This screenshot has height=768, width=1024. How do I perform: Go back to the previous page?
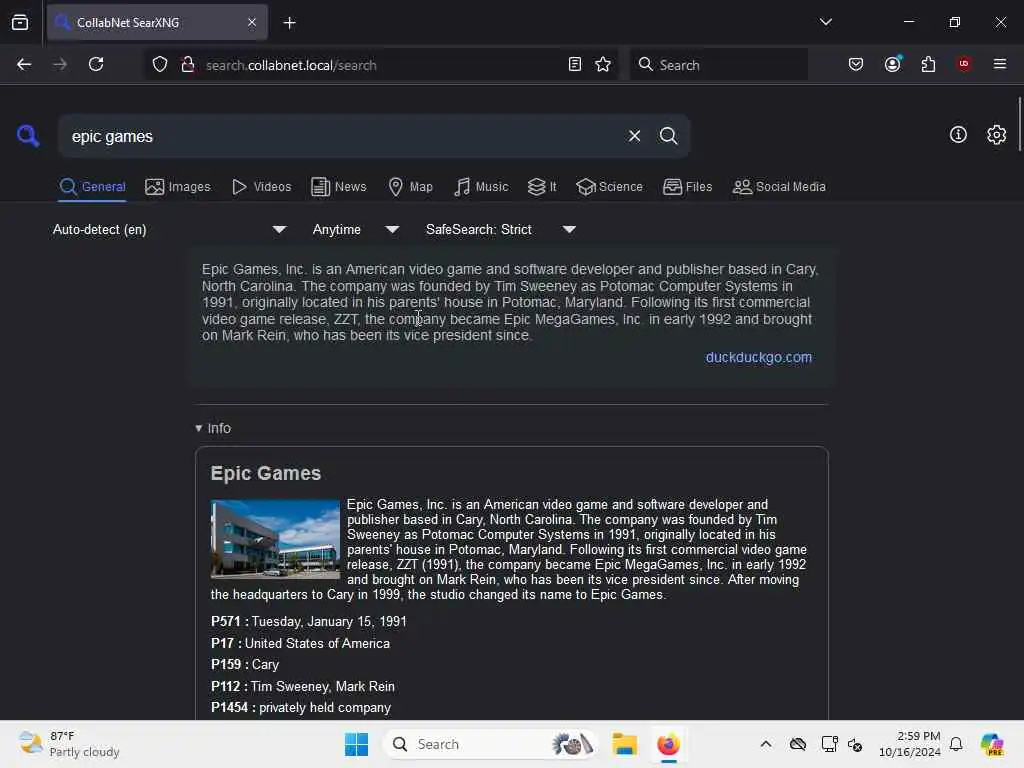point(24,65)
